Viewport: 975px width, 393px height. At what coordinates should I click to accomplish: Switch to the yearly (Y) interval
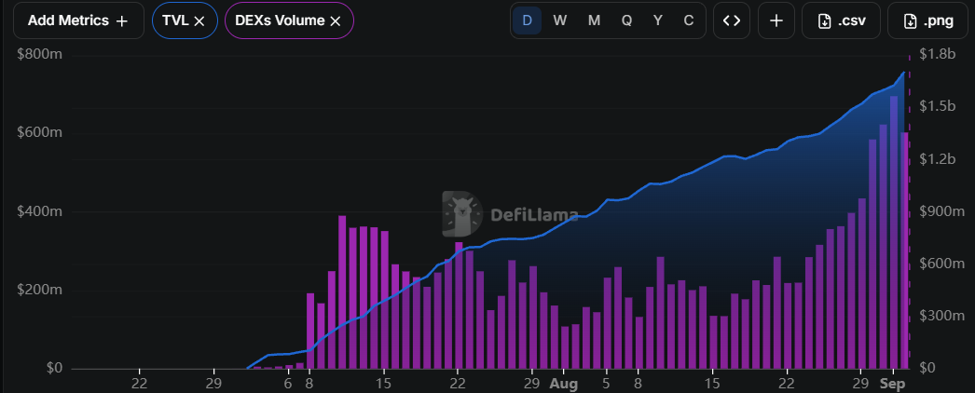click(x=657, y=21)
